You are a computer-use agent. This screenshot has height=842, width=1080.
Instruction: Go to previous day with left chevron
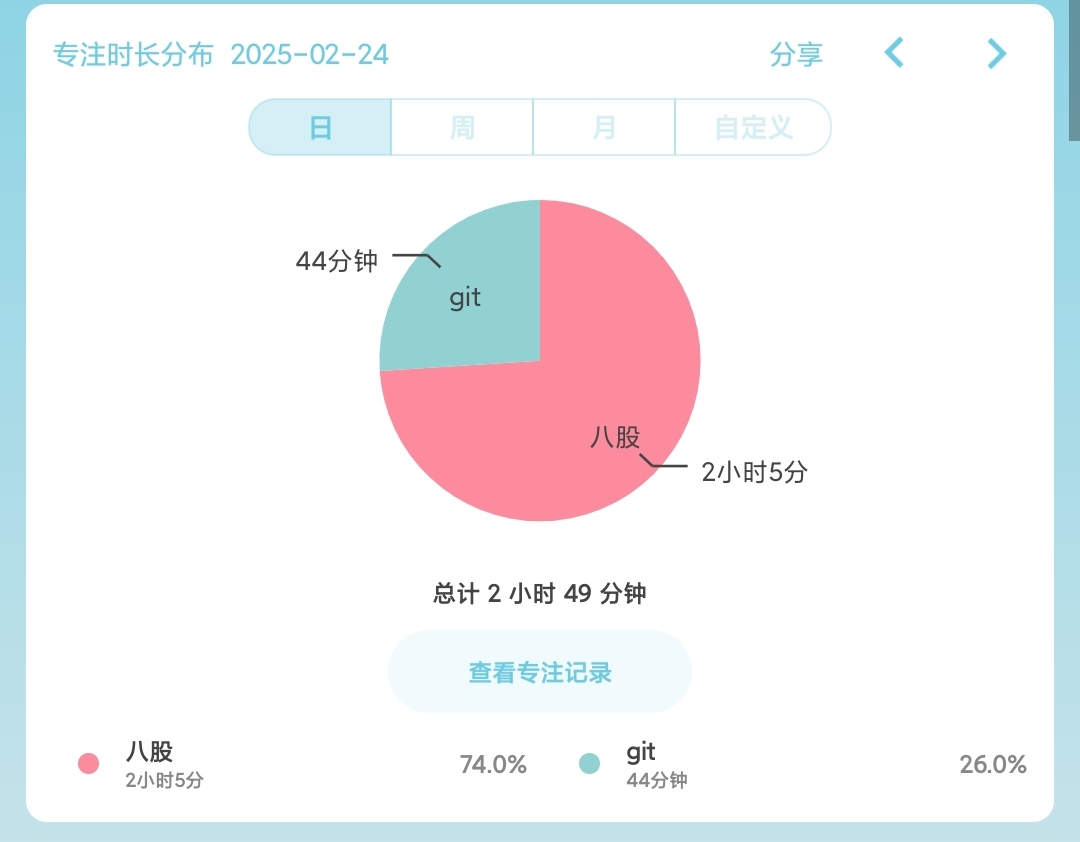tap(894, 53)
